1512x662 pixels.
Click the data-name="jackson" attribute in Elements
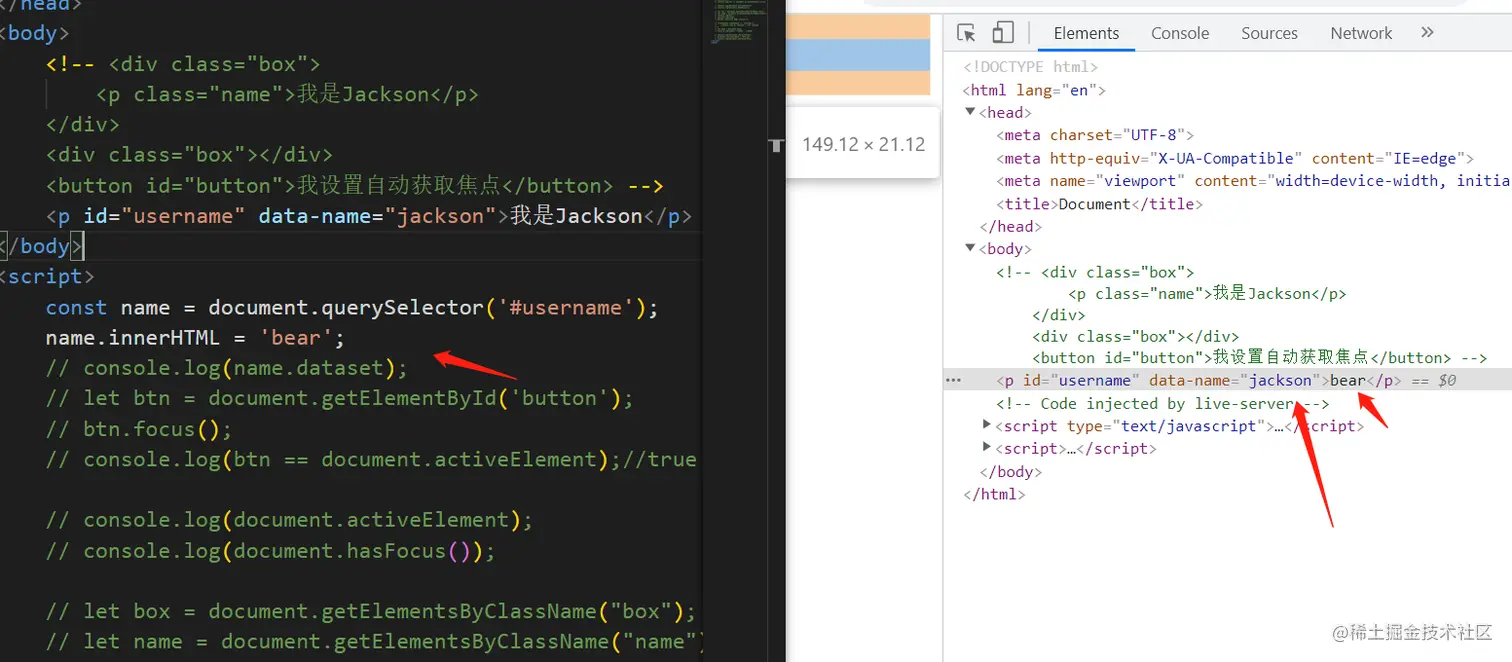coord(1234,380)
